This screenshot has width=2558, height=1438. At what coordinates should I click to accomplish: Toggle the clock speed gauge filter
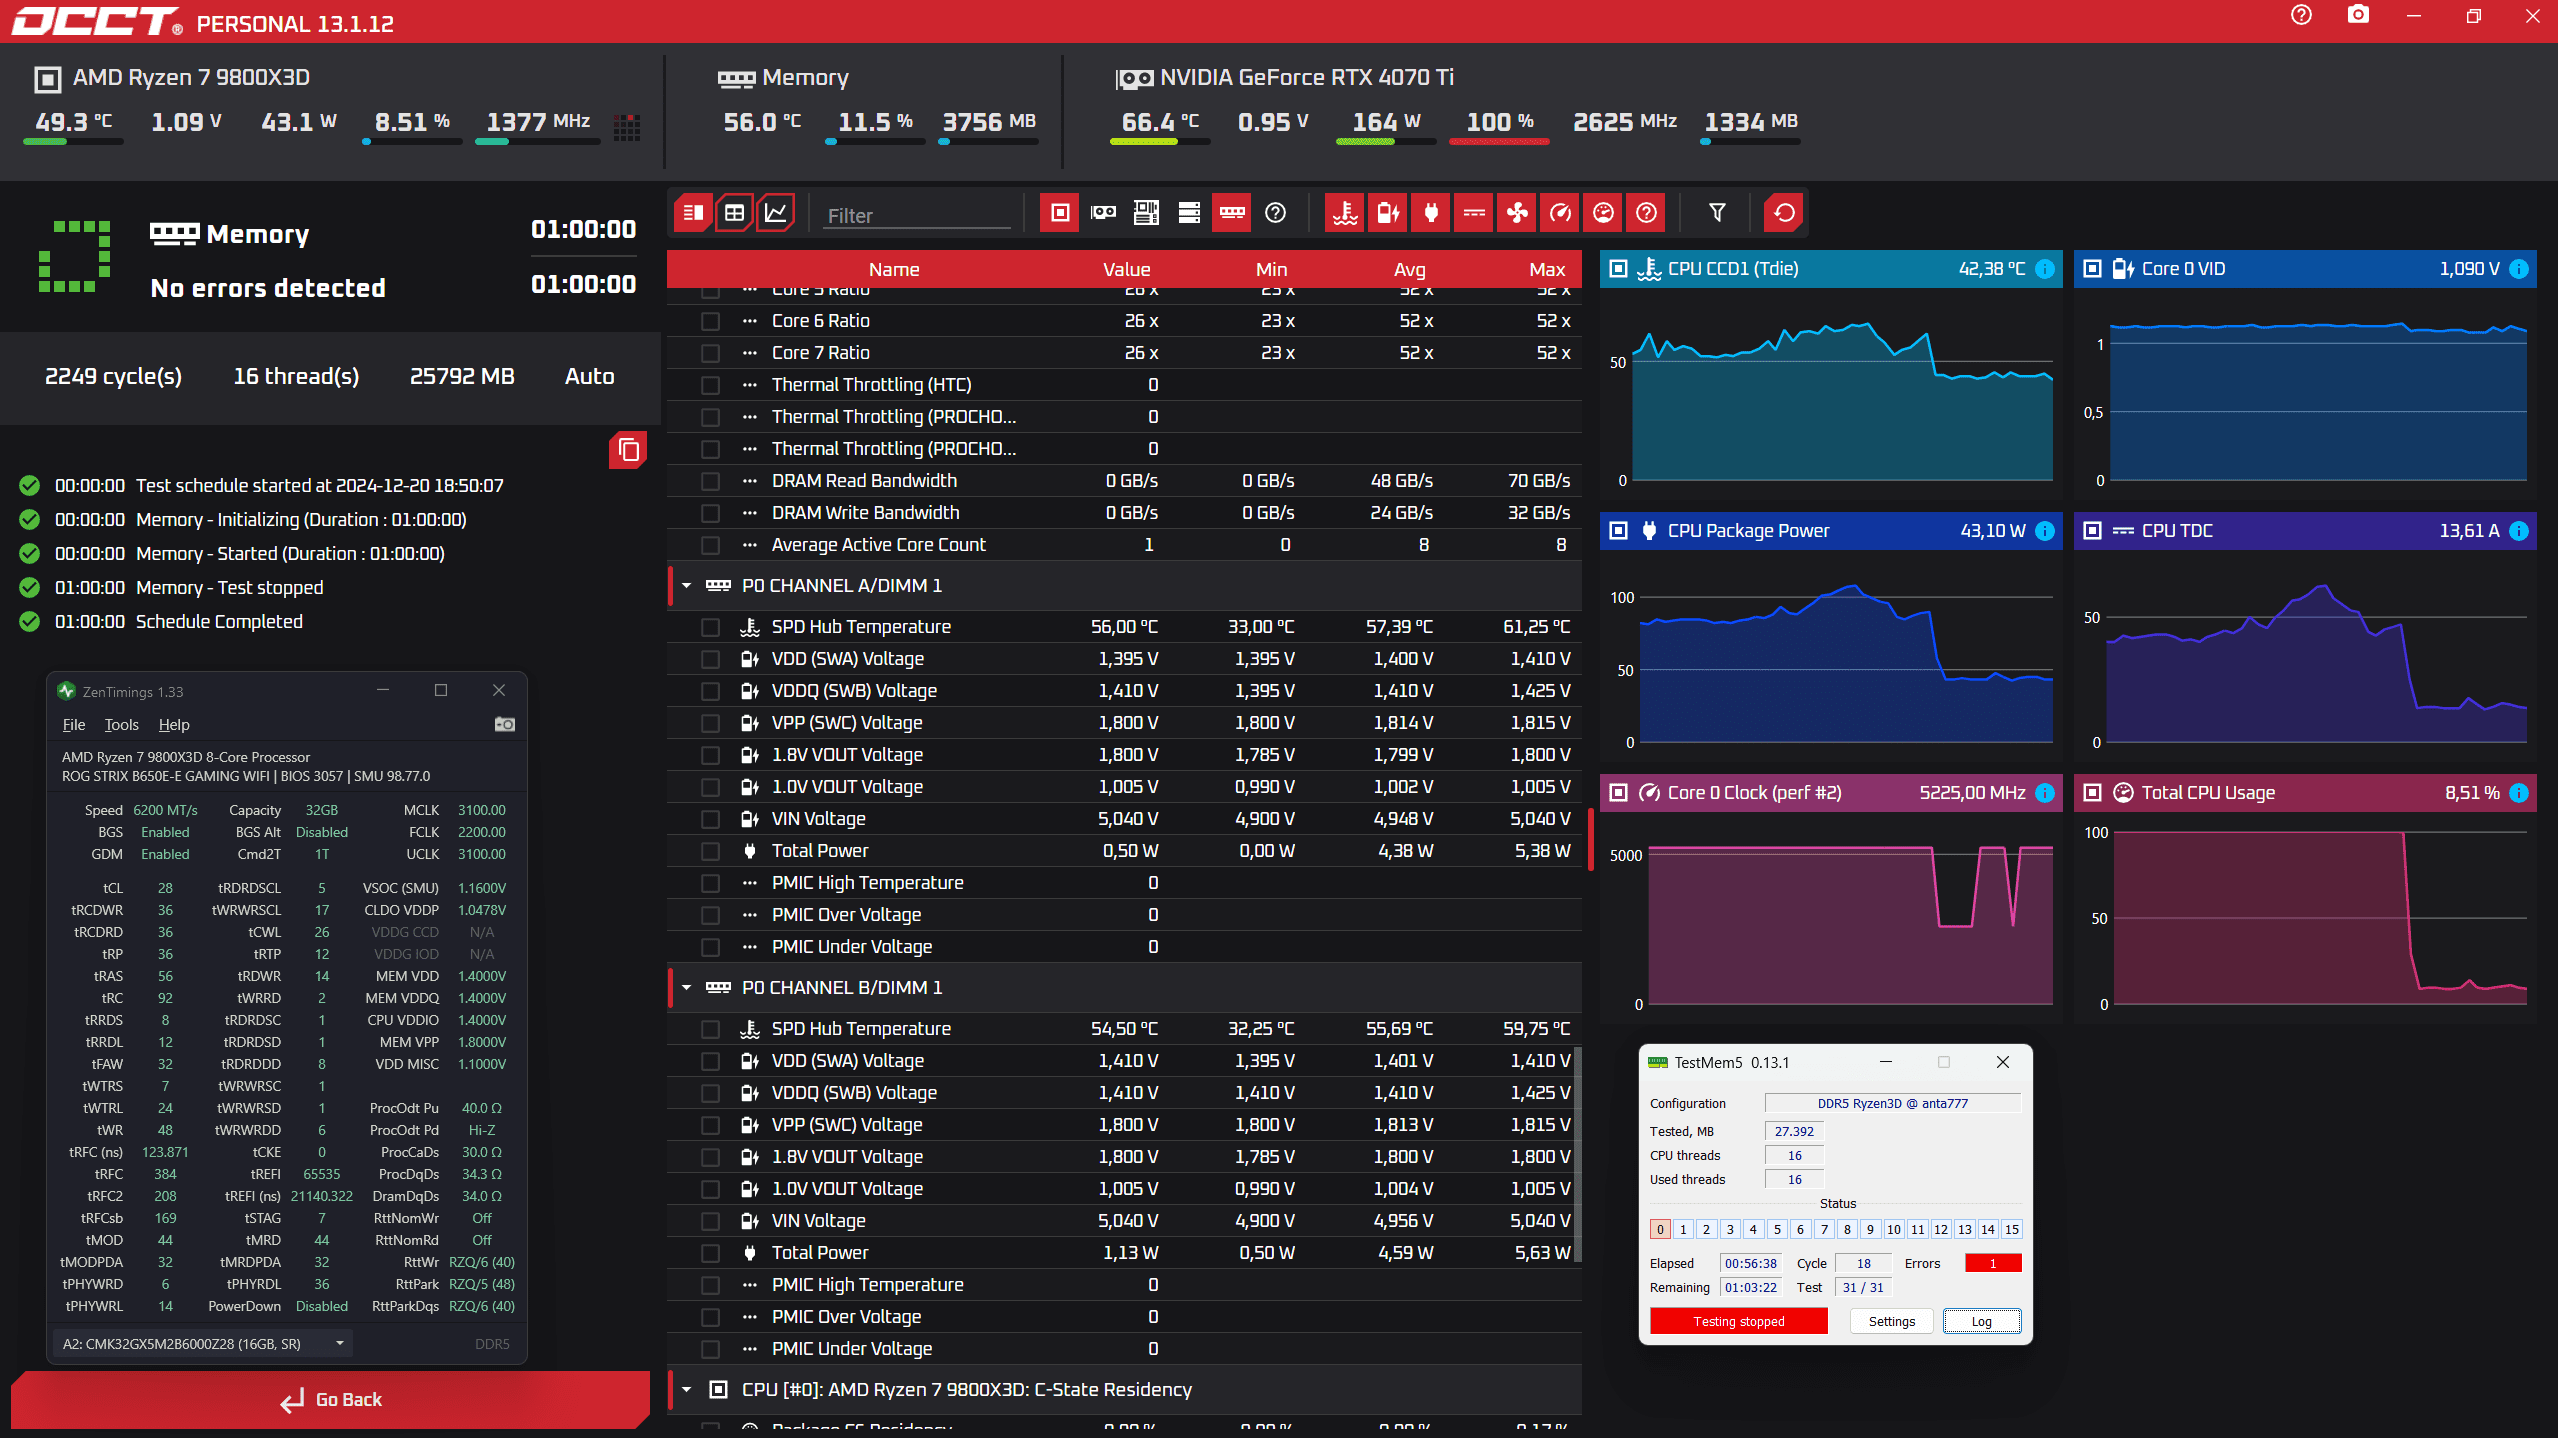click(1560, 213)
